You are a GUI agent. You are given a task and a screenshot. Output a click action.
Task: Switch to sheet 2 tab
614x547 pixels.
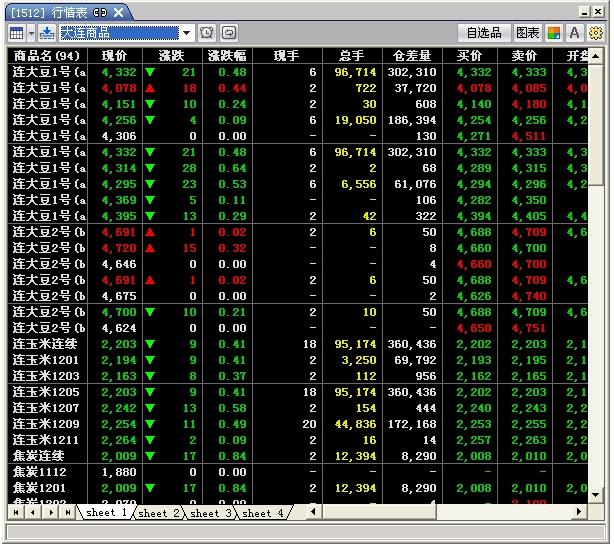point(160,513)
